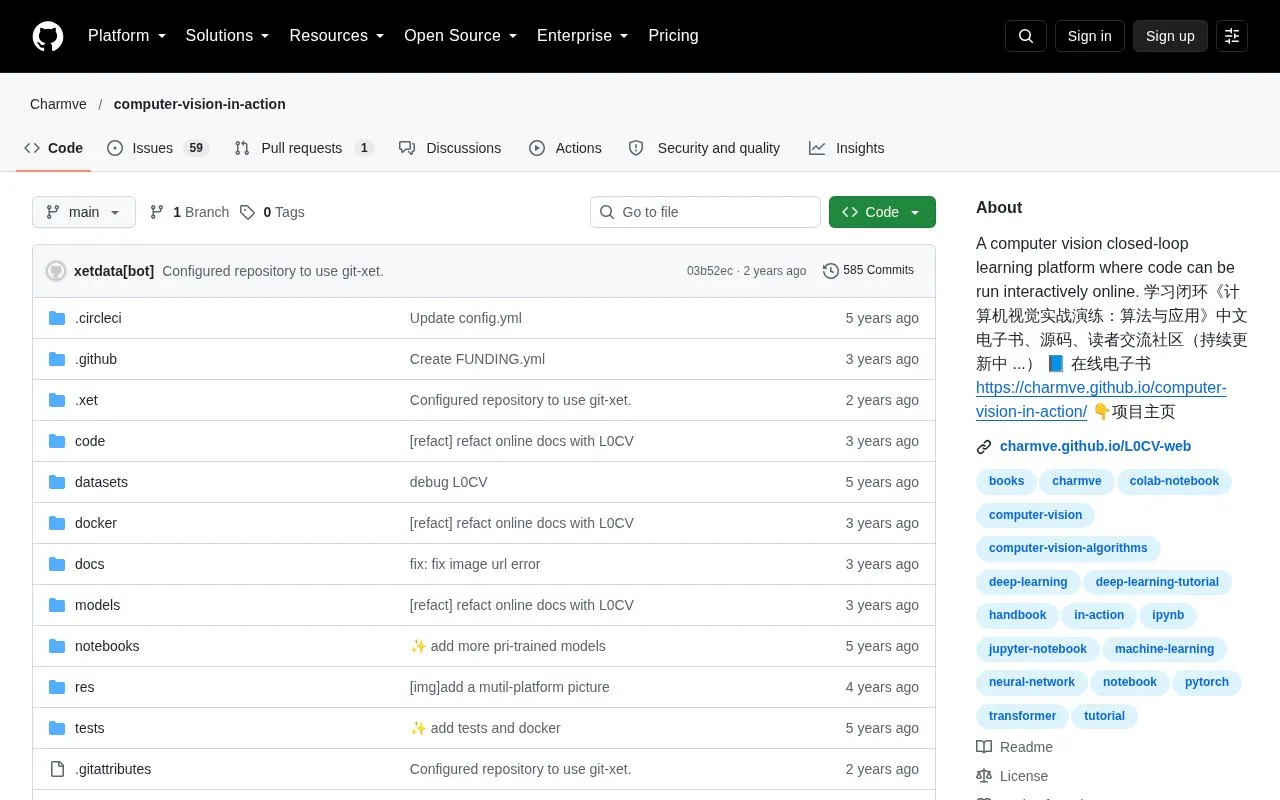This screenshot has width=1280, height=800.
Task: Open the notebooks folder
Action: (x=107, y=646)
